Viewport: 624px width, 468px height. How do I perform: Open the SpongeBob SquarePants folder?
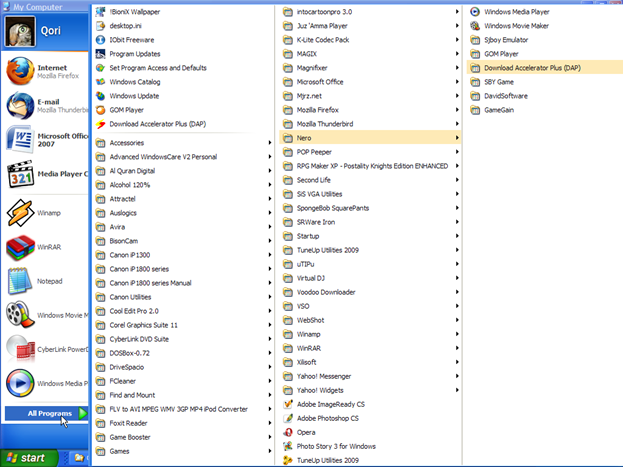[370, 208]
